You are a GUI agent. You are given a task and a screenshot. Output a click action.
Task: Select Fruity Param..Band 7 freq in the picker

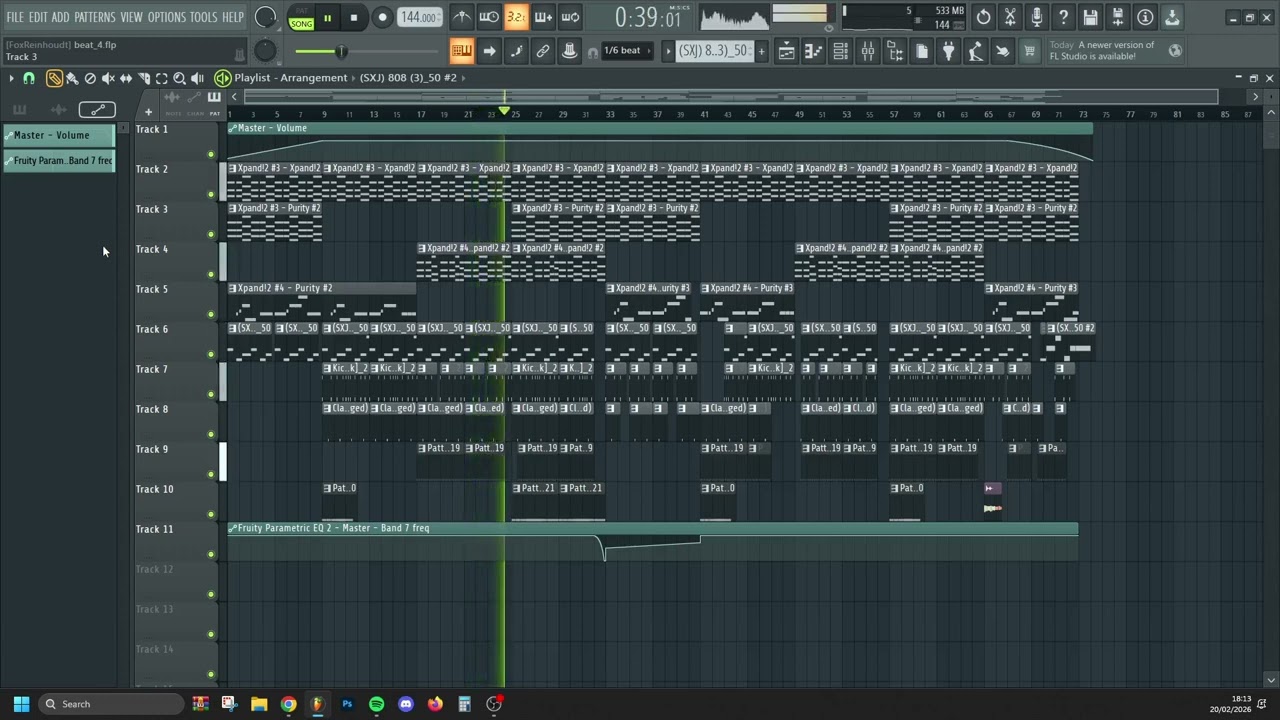pyautogui.click(x=60, y=161)
